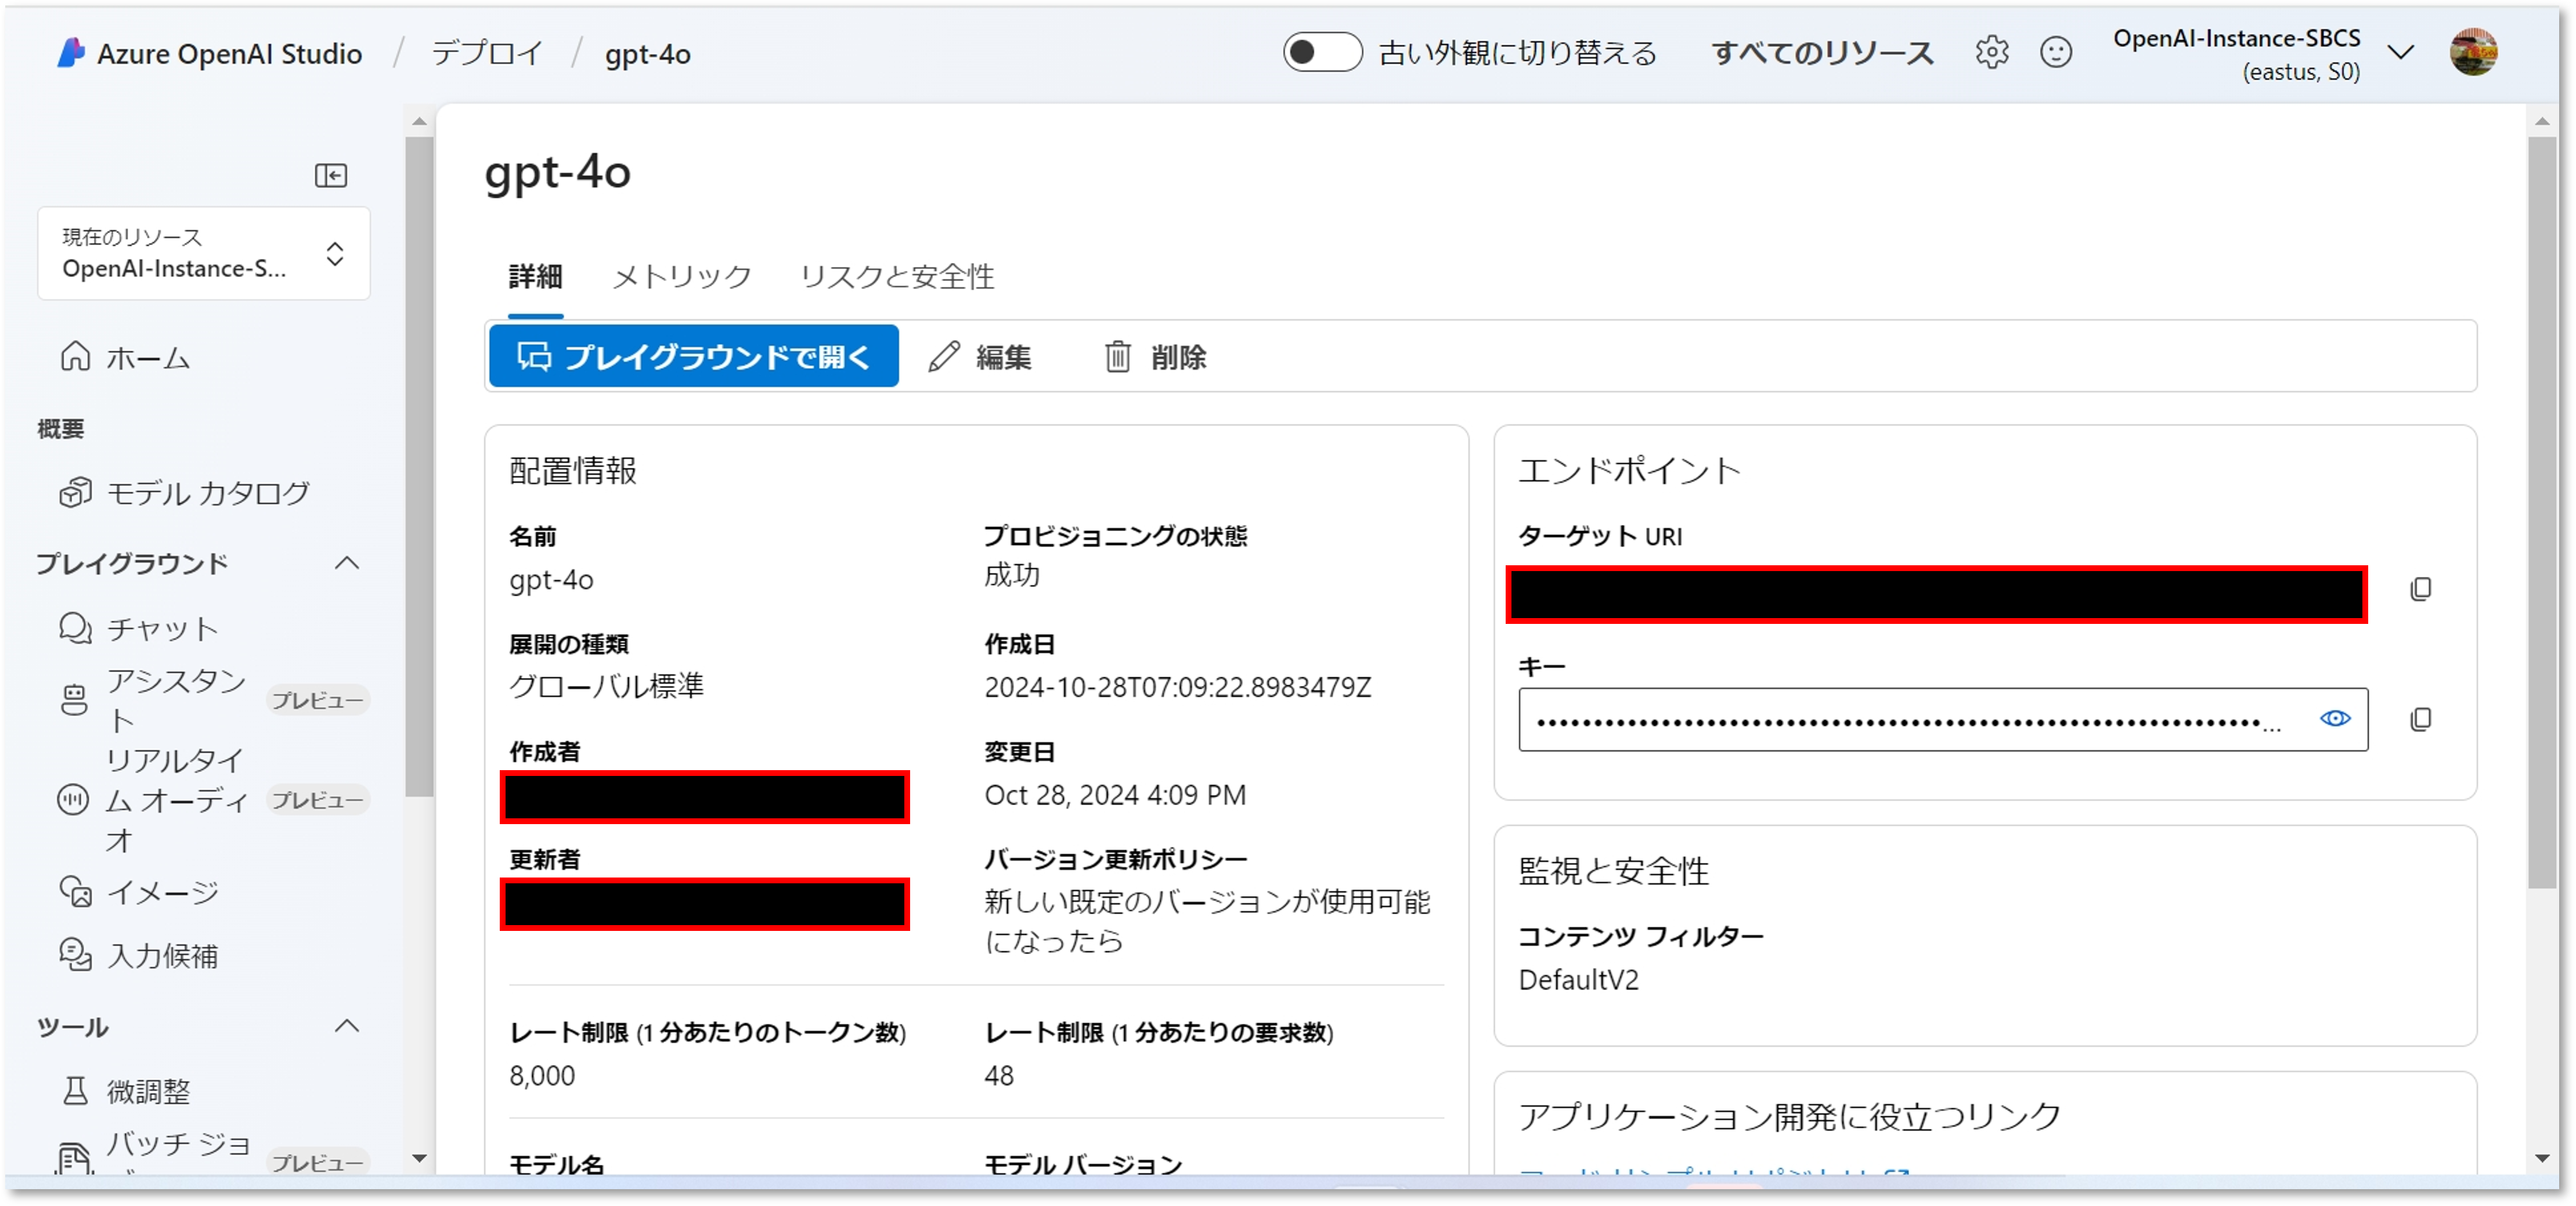Expand the OpenAI-Instance-SBCS account dropdown
The width and height of the screenshot is (2576, 1206).
[x=2400, y=52]
